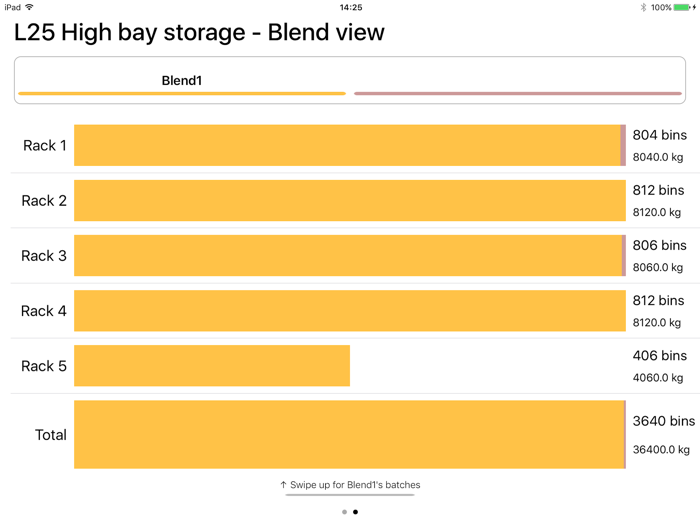Tap the swipe-up arrow for Blend1's batches
Viewport: 700px width, 525px height.
click(x=284, y=485)
